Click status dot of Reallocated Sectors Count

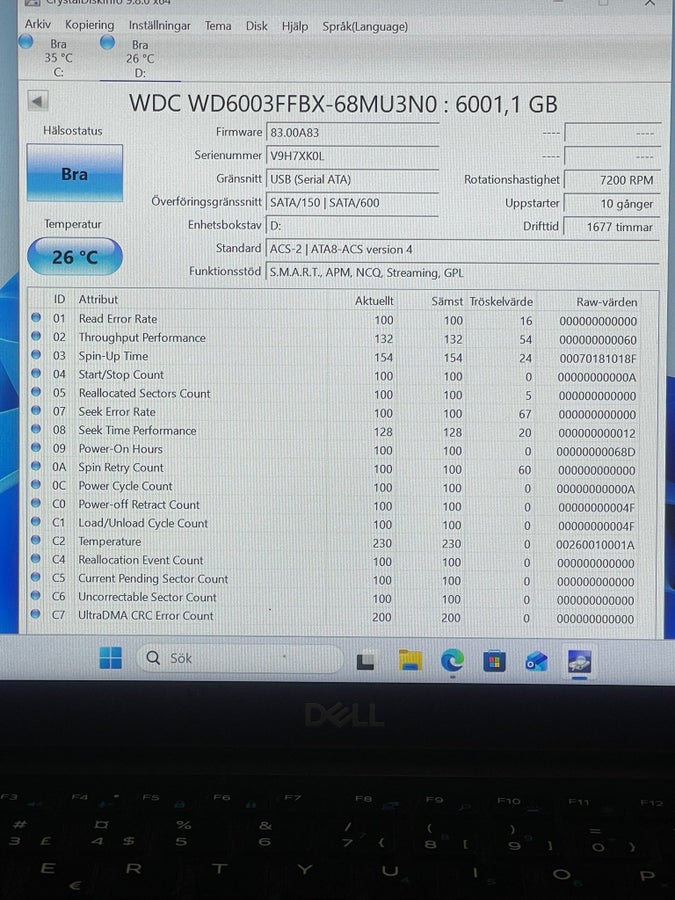click(36, 391)
